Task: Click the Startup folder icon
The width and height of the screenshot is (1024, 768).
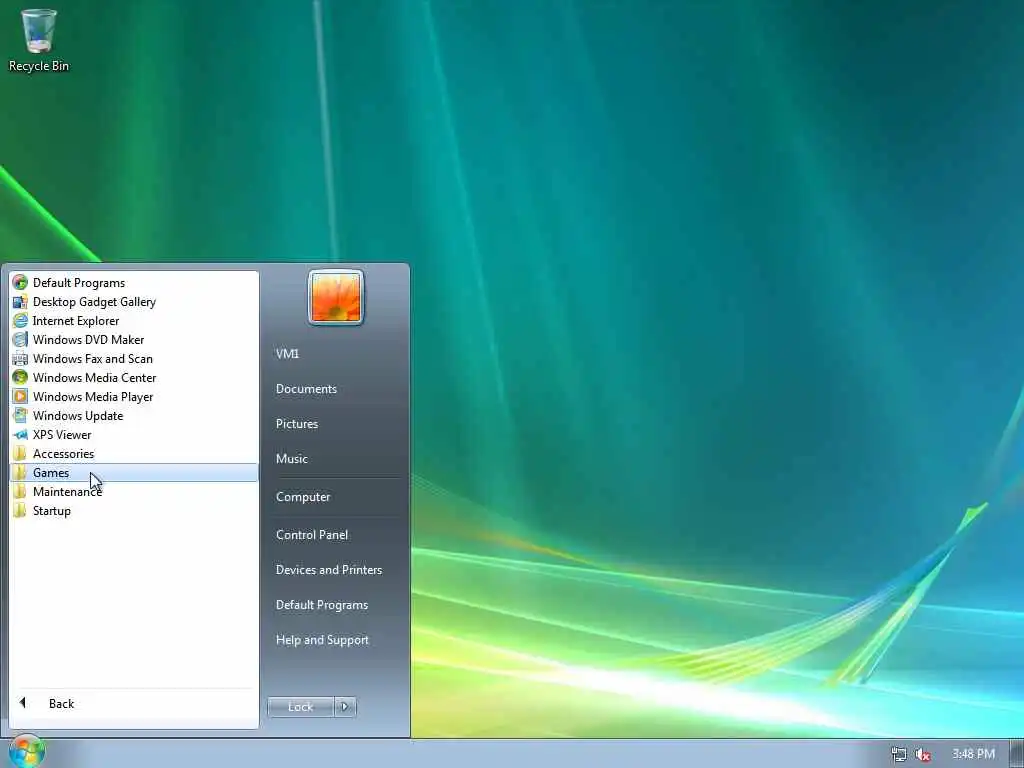Action: point(20,511)
